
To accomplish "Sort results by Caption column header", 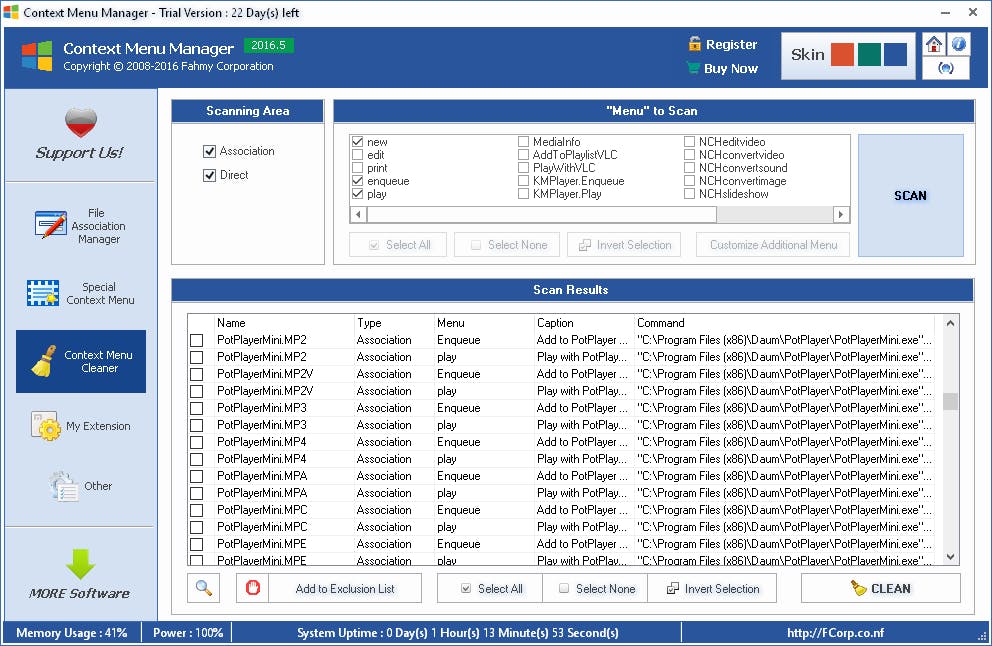I will click(x=584, y=323).
